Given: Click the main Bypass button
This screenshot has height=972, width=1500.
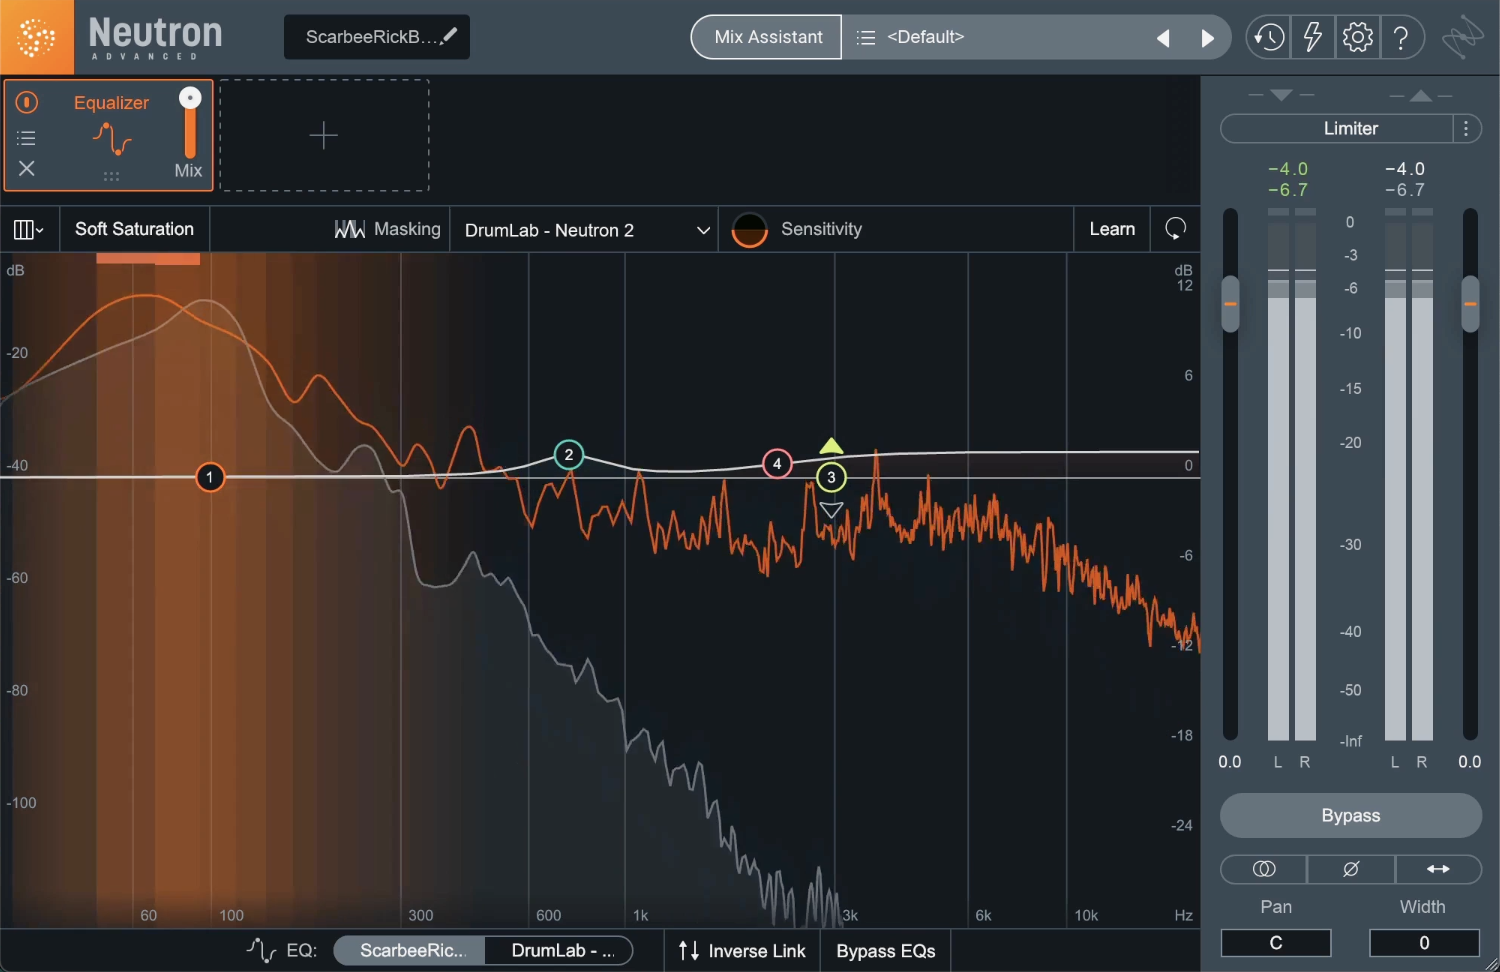Looking at the screenshot, I should click(1351, 815).
